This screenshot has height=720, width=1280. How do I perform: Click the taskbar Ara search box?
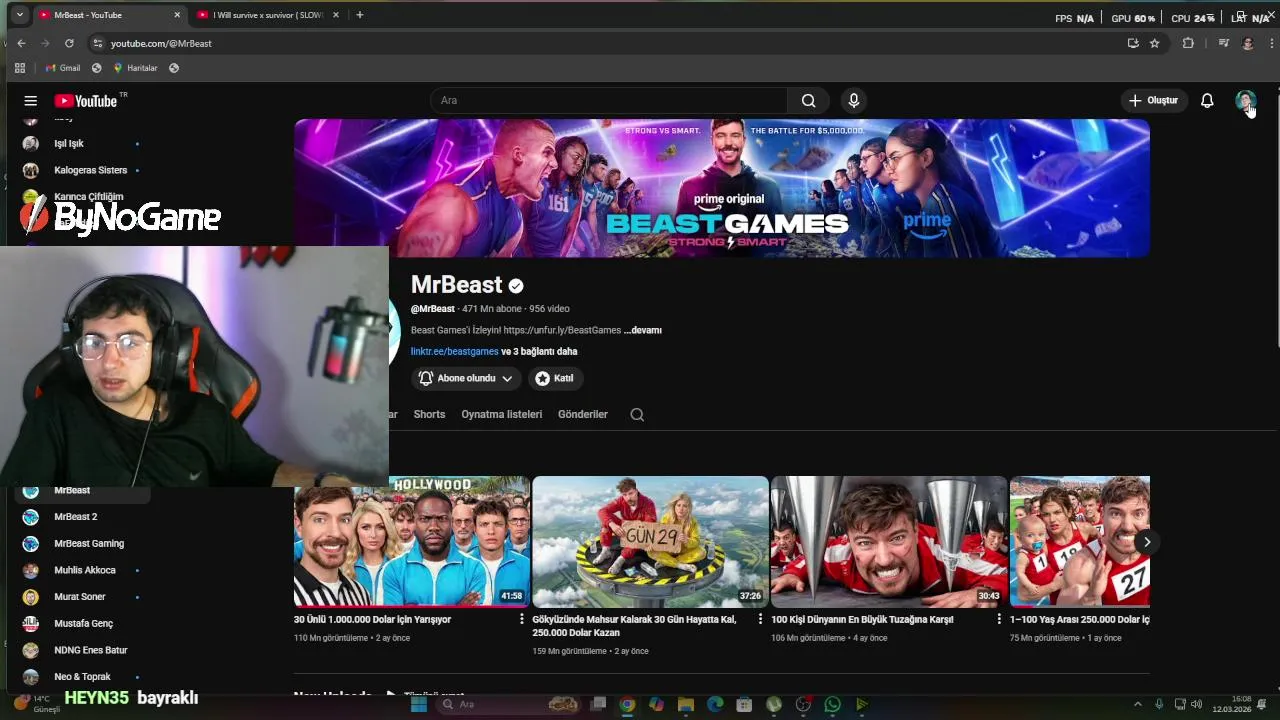508,704
